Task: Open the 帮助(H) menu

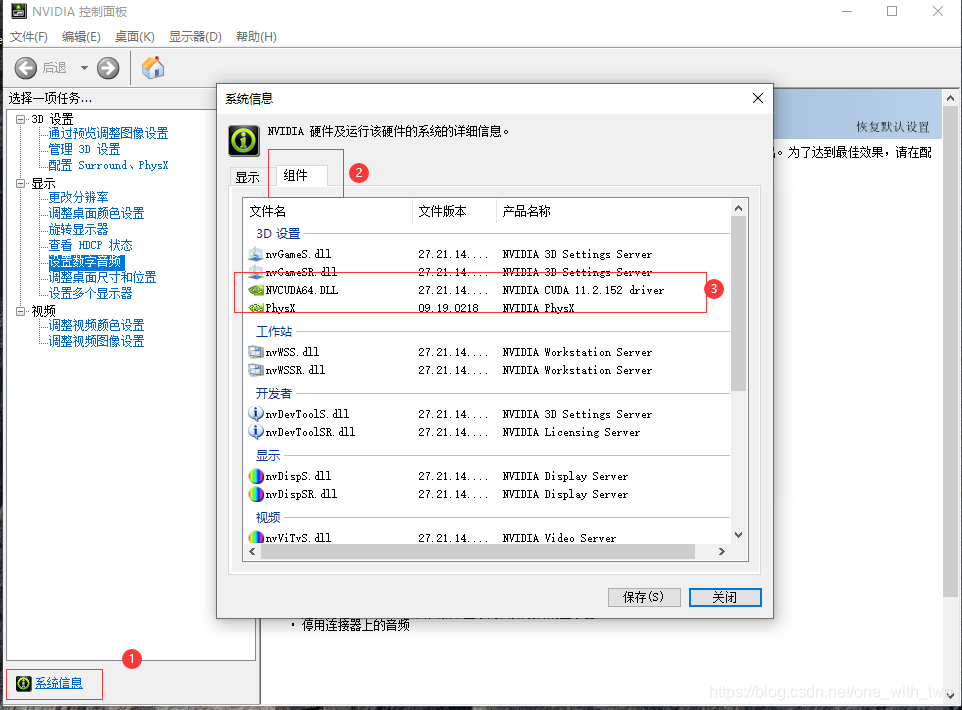Action: (x=256, y=37)
